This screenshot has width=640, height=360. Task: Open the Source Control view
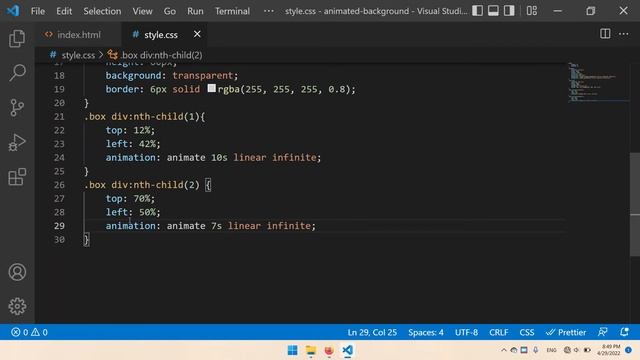pos(17,108)
